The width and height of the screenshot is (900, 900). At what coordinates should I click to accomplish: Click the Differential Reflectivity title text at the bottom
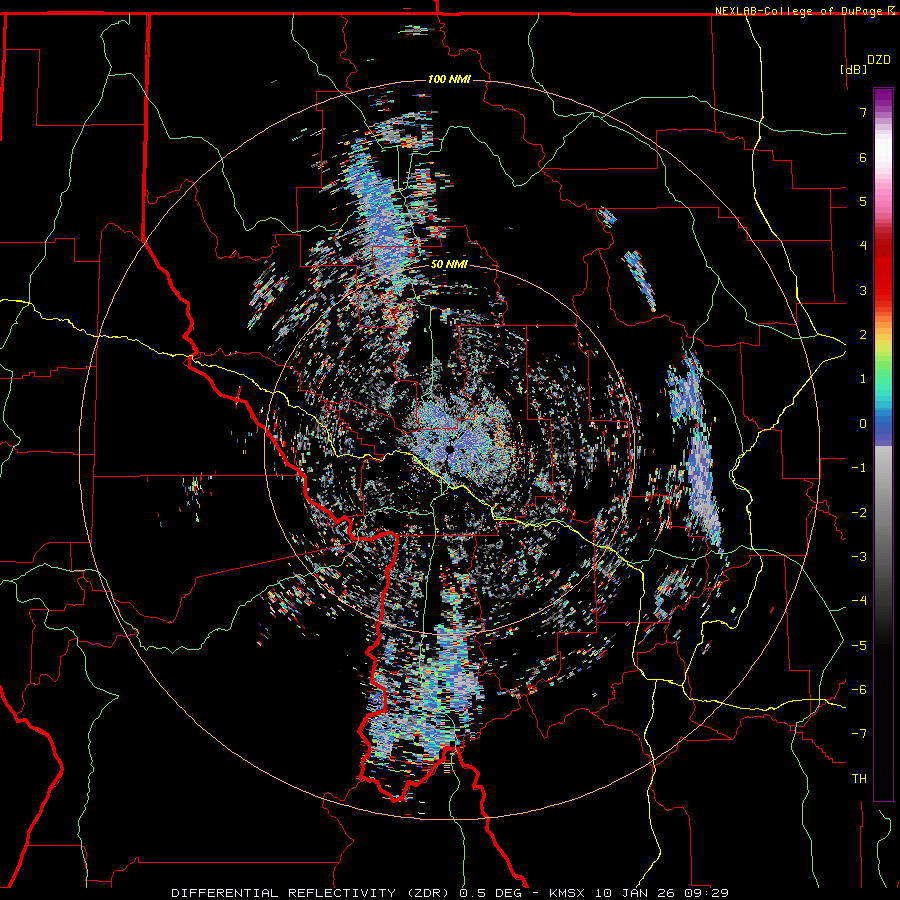pyautogui.click(x=450, y=893)
